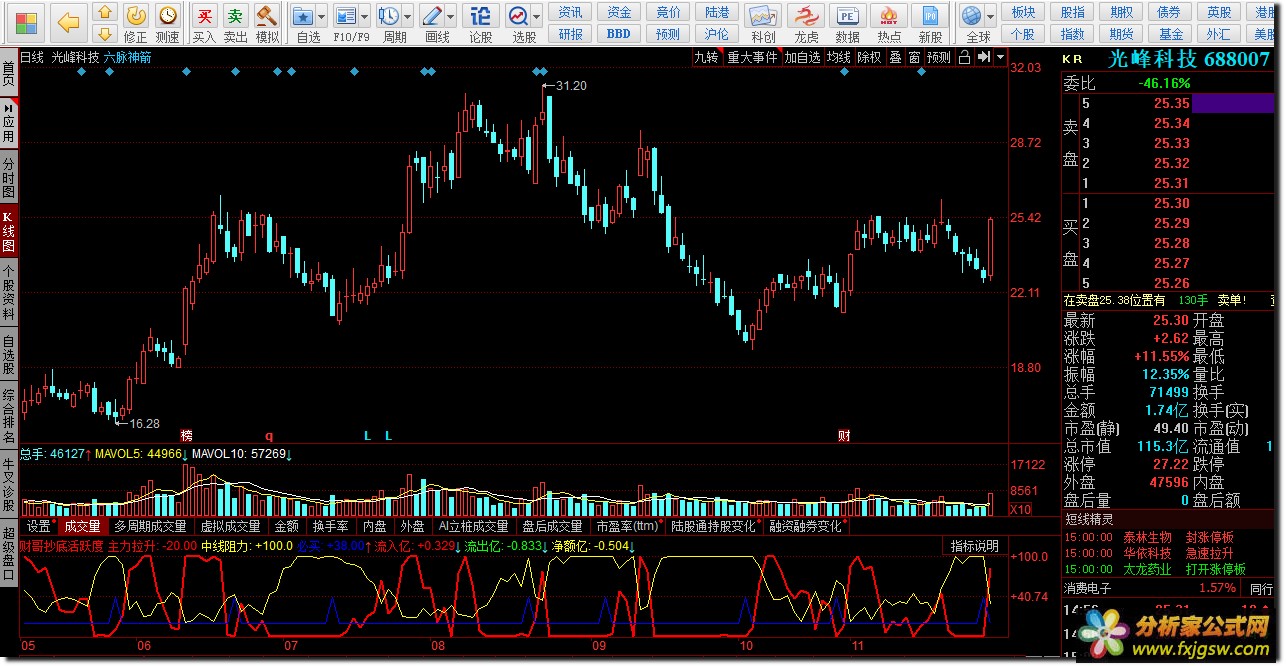Toggle 重大事件 major events display
The width and height of the screenshot is (1286, 666).
coord(752,57)
